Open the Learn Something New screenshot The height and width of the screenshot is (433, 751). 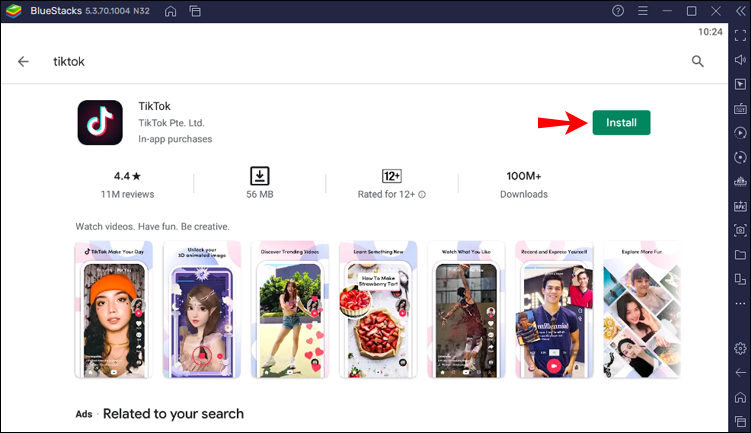[378, 310]
